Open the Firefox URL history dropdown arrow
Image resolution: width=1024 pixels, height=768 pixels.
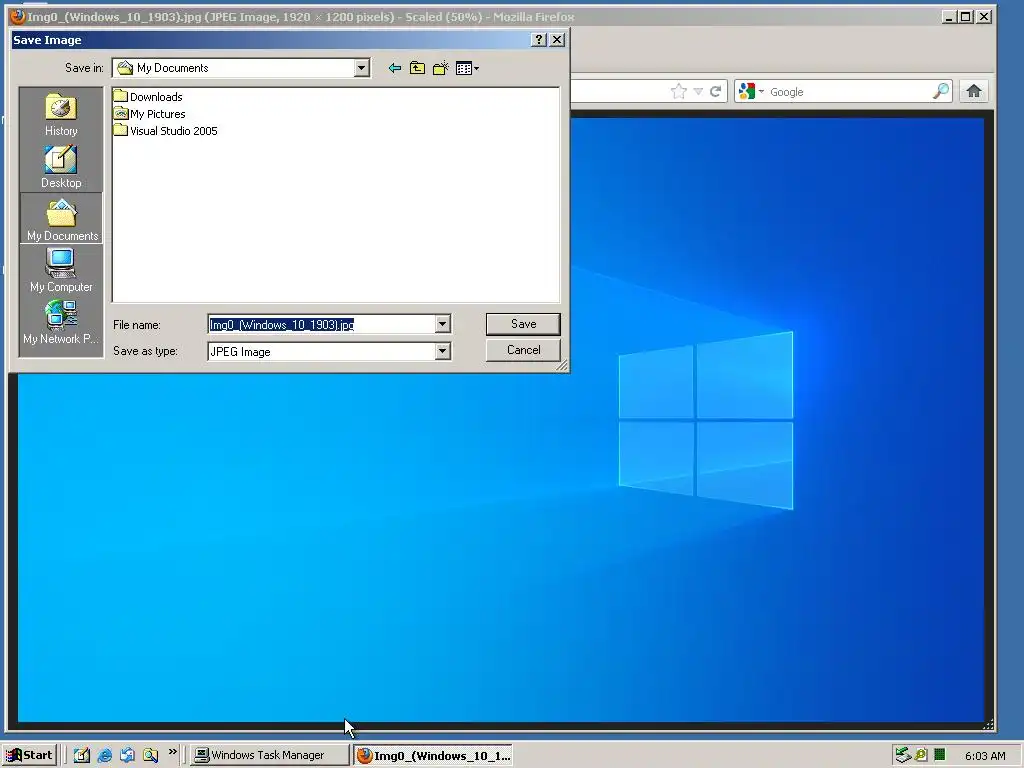[698, 91]
